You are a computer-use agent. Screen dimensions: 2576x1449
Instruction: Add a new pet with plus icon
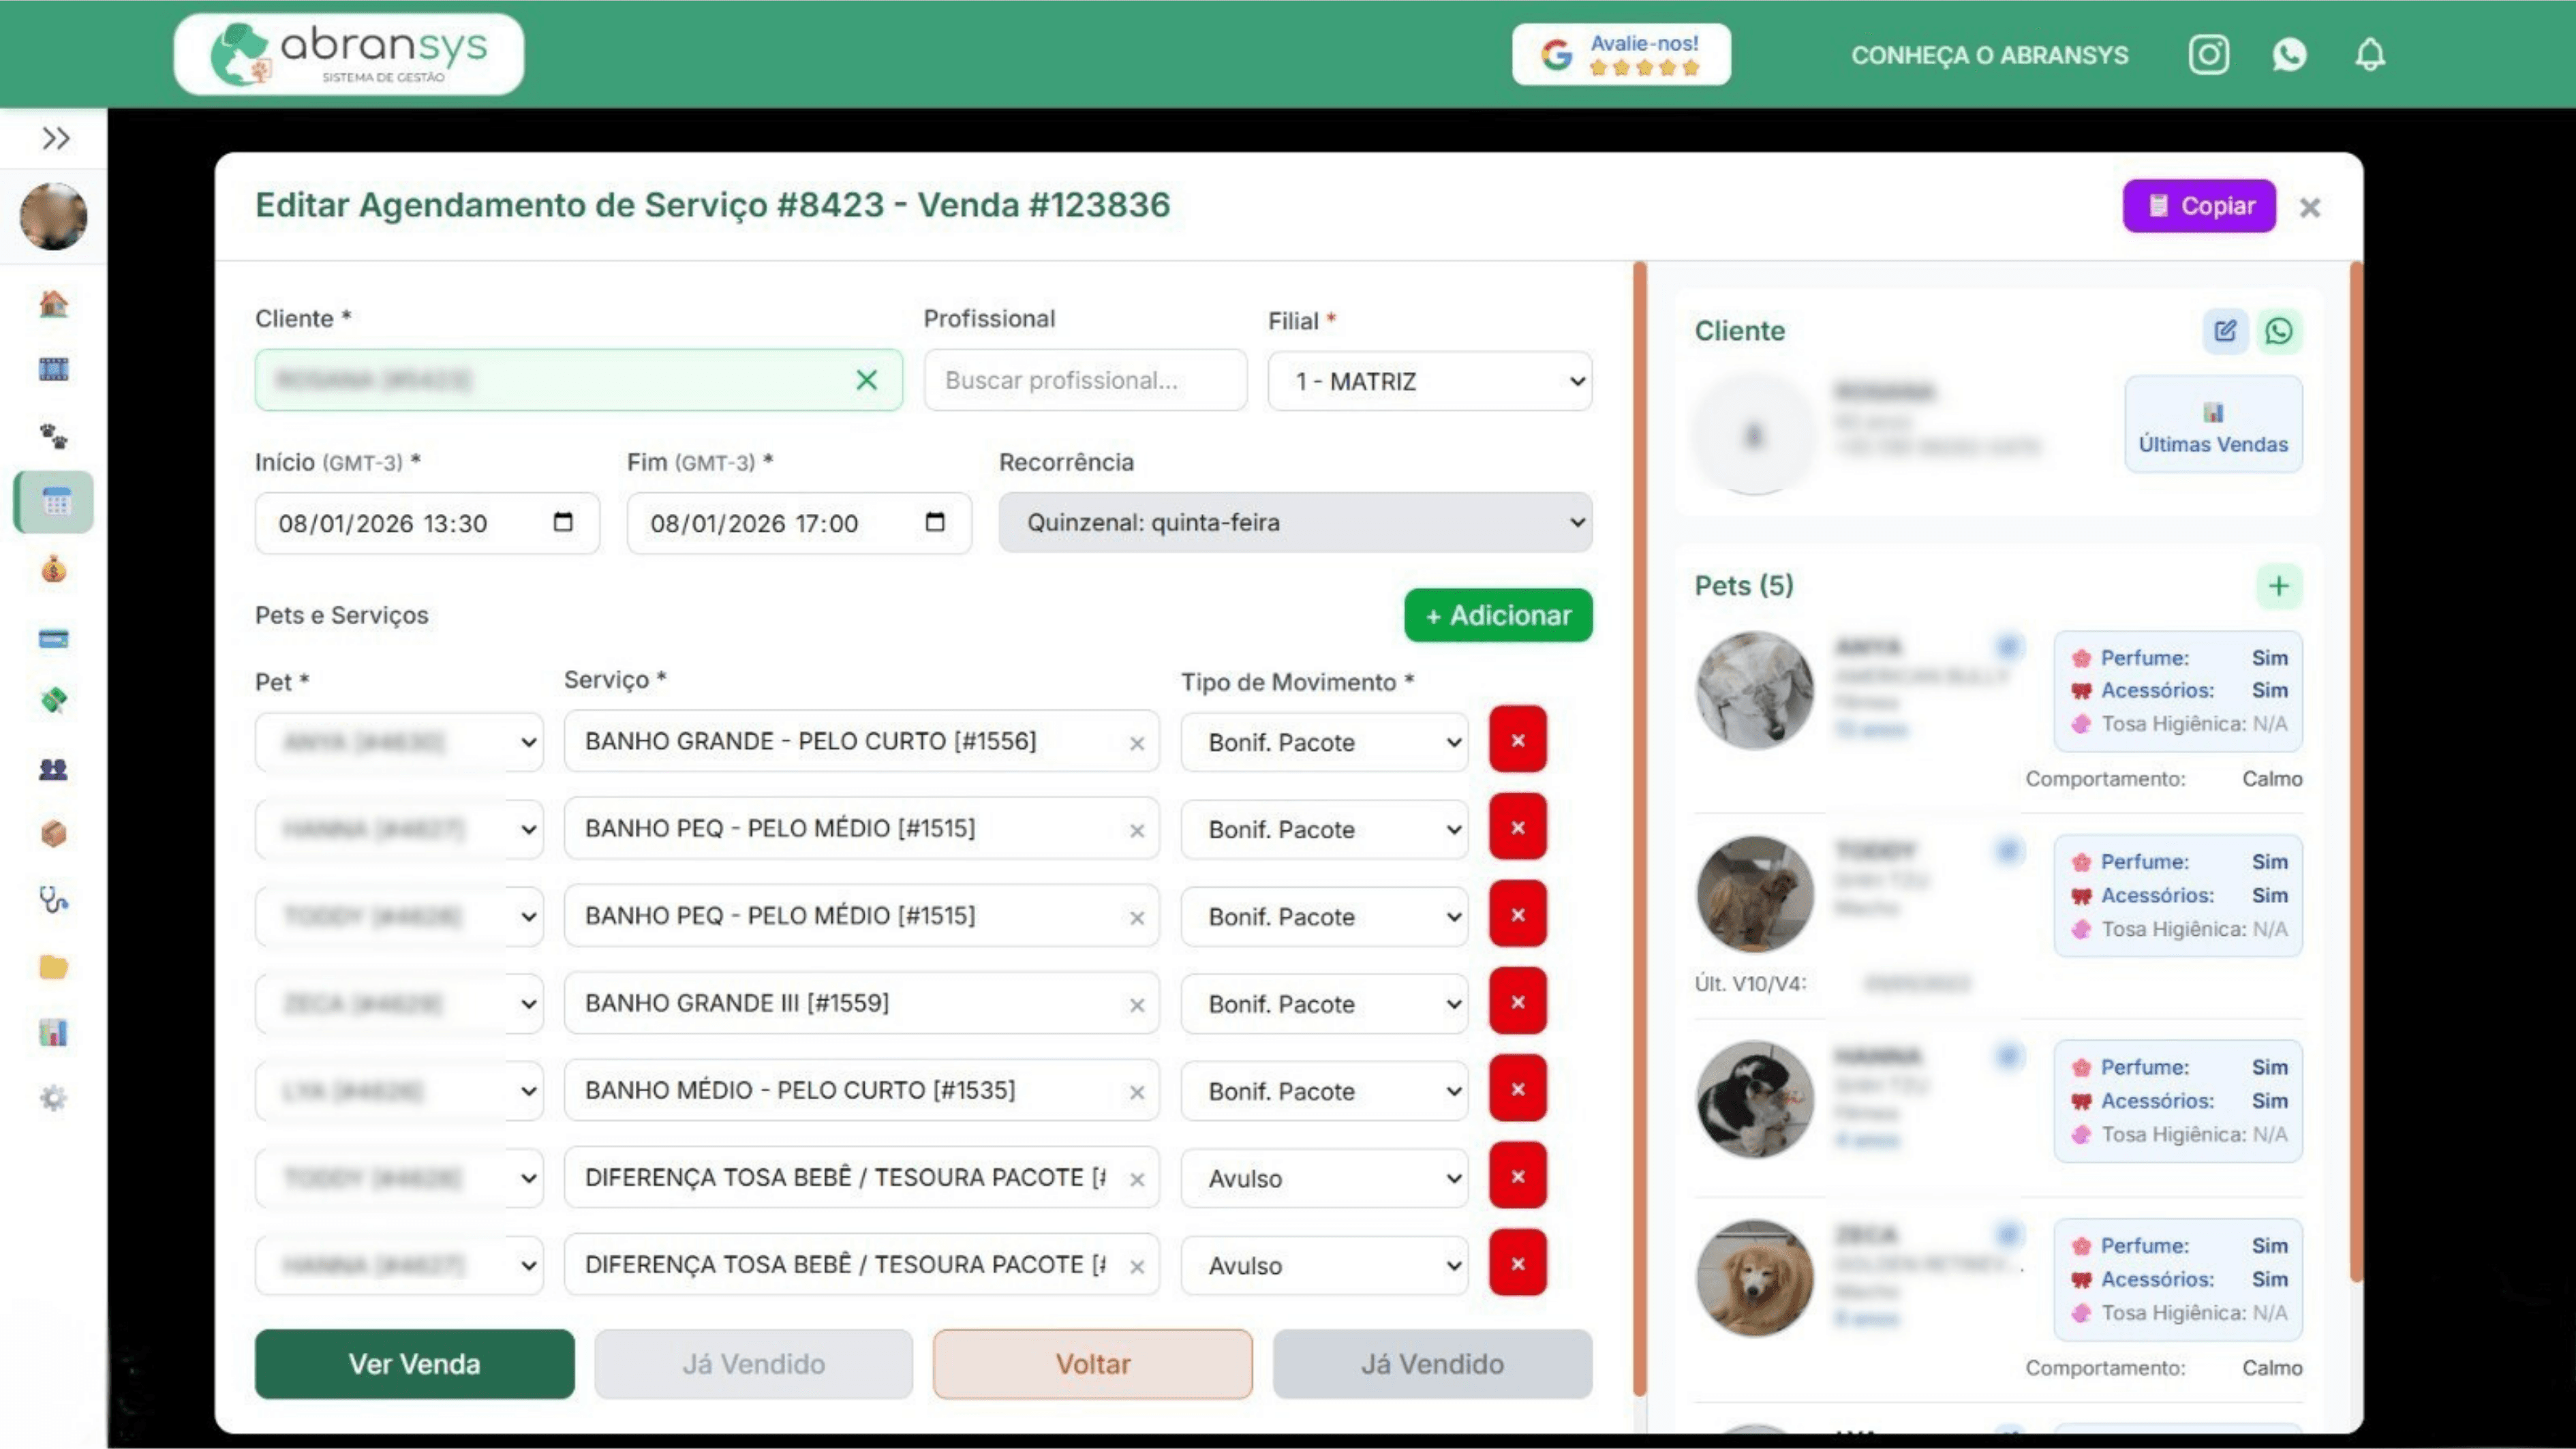click(x=2278, y=586)
